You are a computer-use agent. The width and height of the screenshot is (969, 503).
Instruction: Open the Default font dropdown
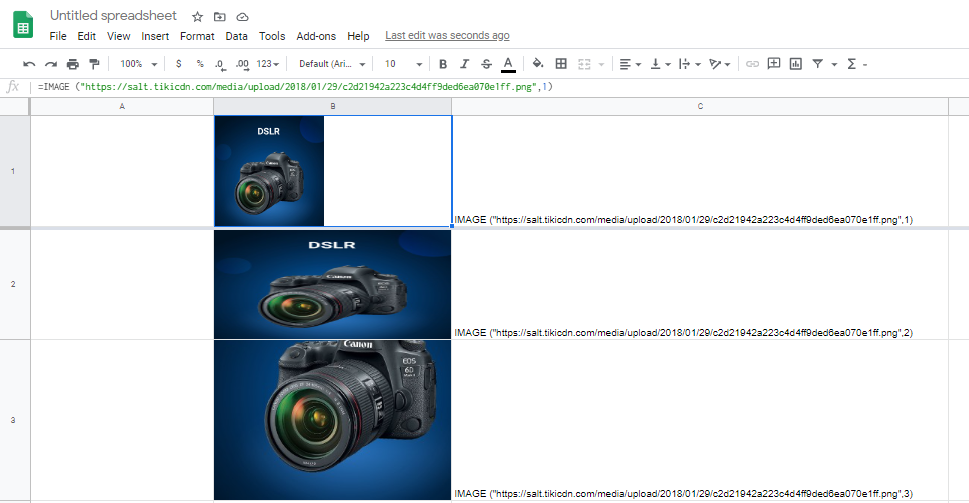[332, 64]
